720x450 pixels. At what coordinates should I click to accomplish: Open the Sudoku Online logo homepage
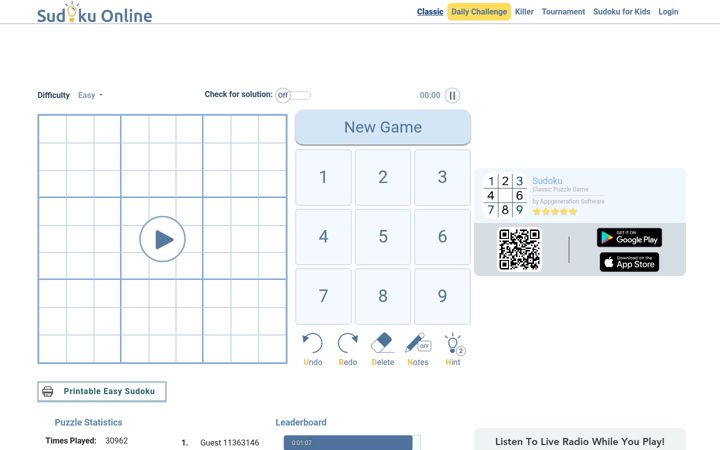point(95,13)
